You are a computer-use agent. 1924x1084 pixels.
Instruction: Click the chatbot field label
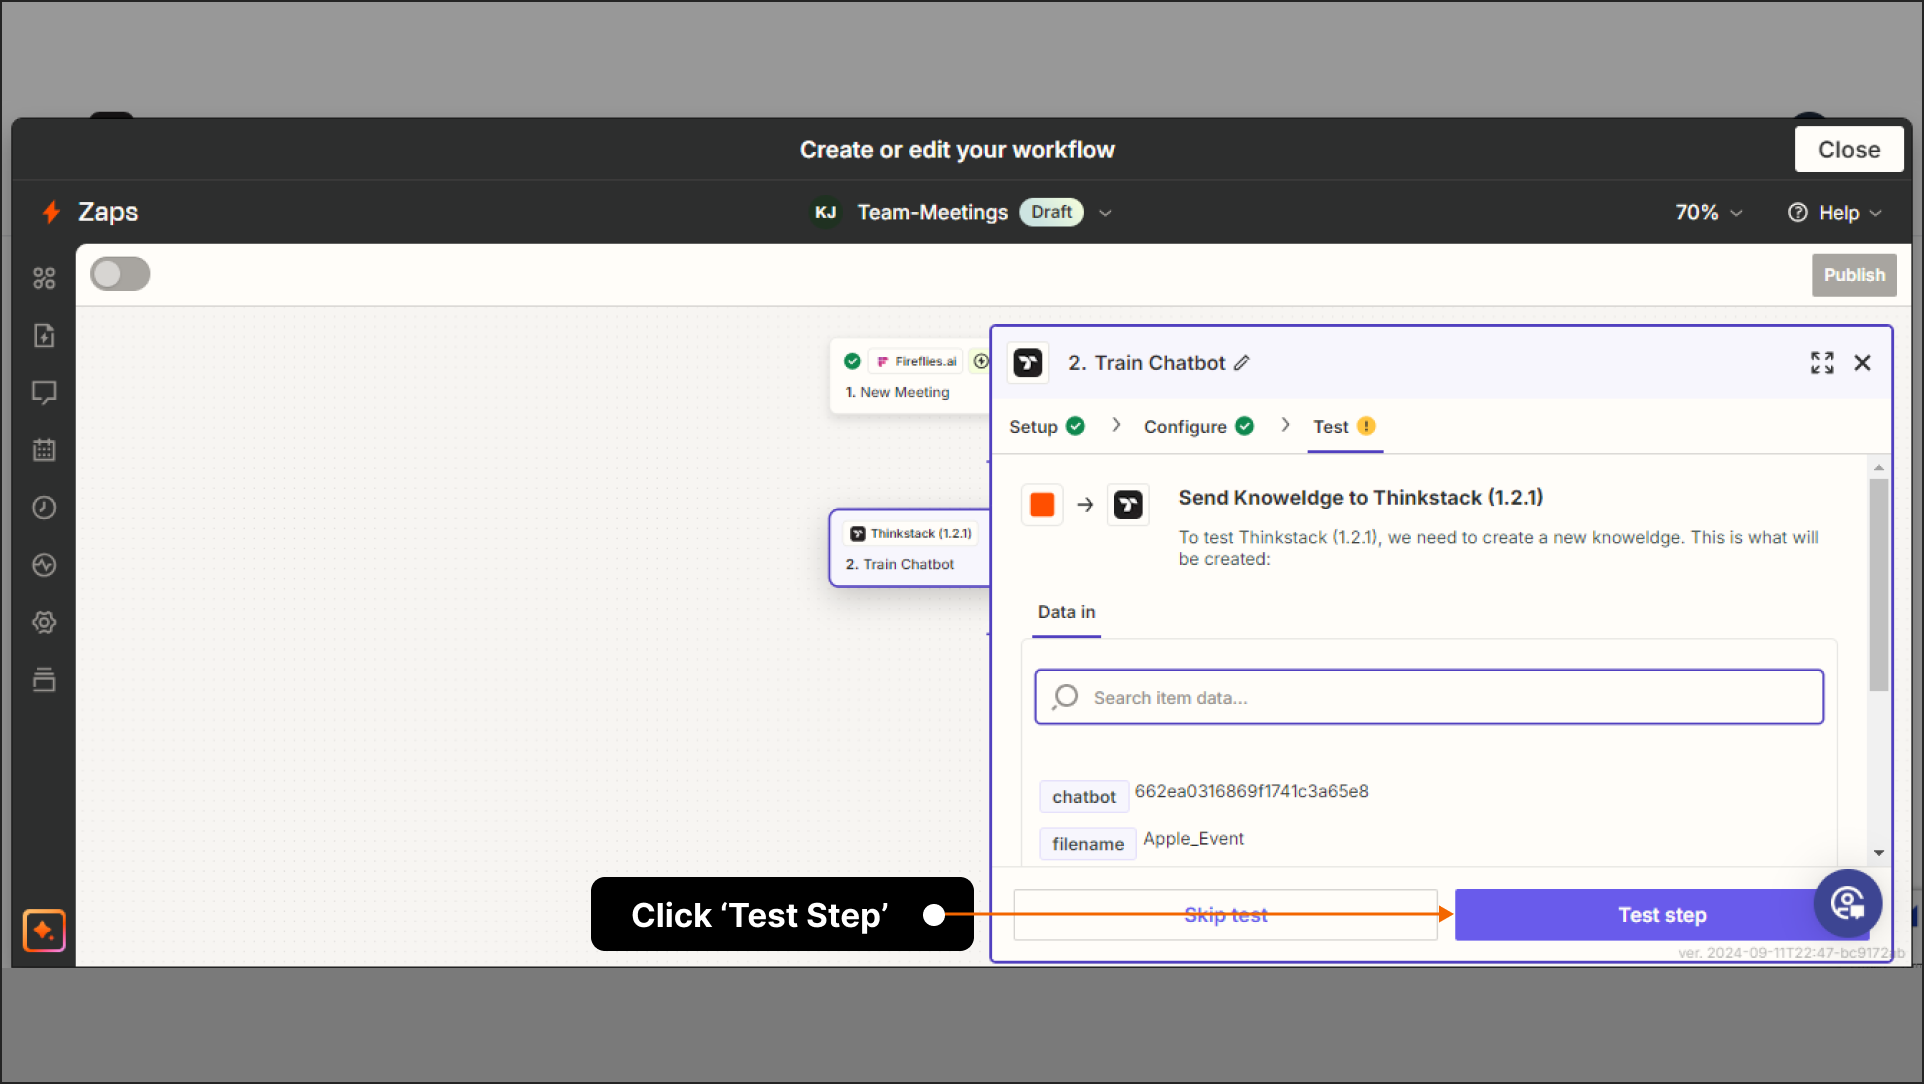(1083, 797)
